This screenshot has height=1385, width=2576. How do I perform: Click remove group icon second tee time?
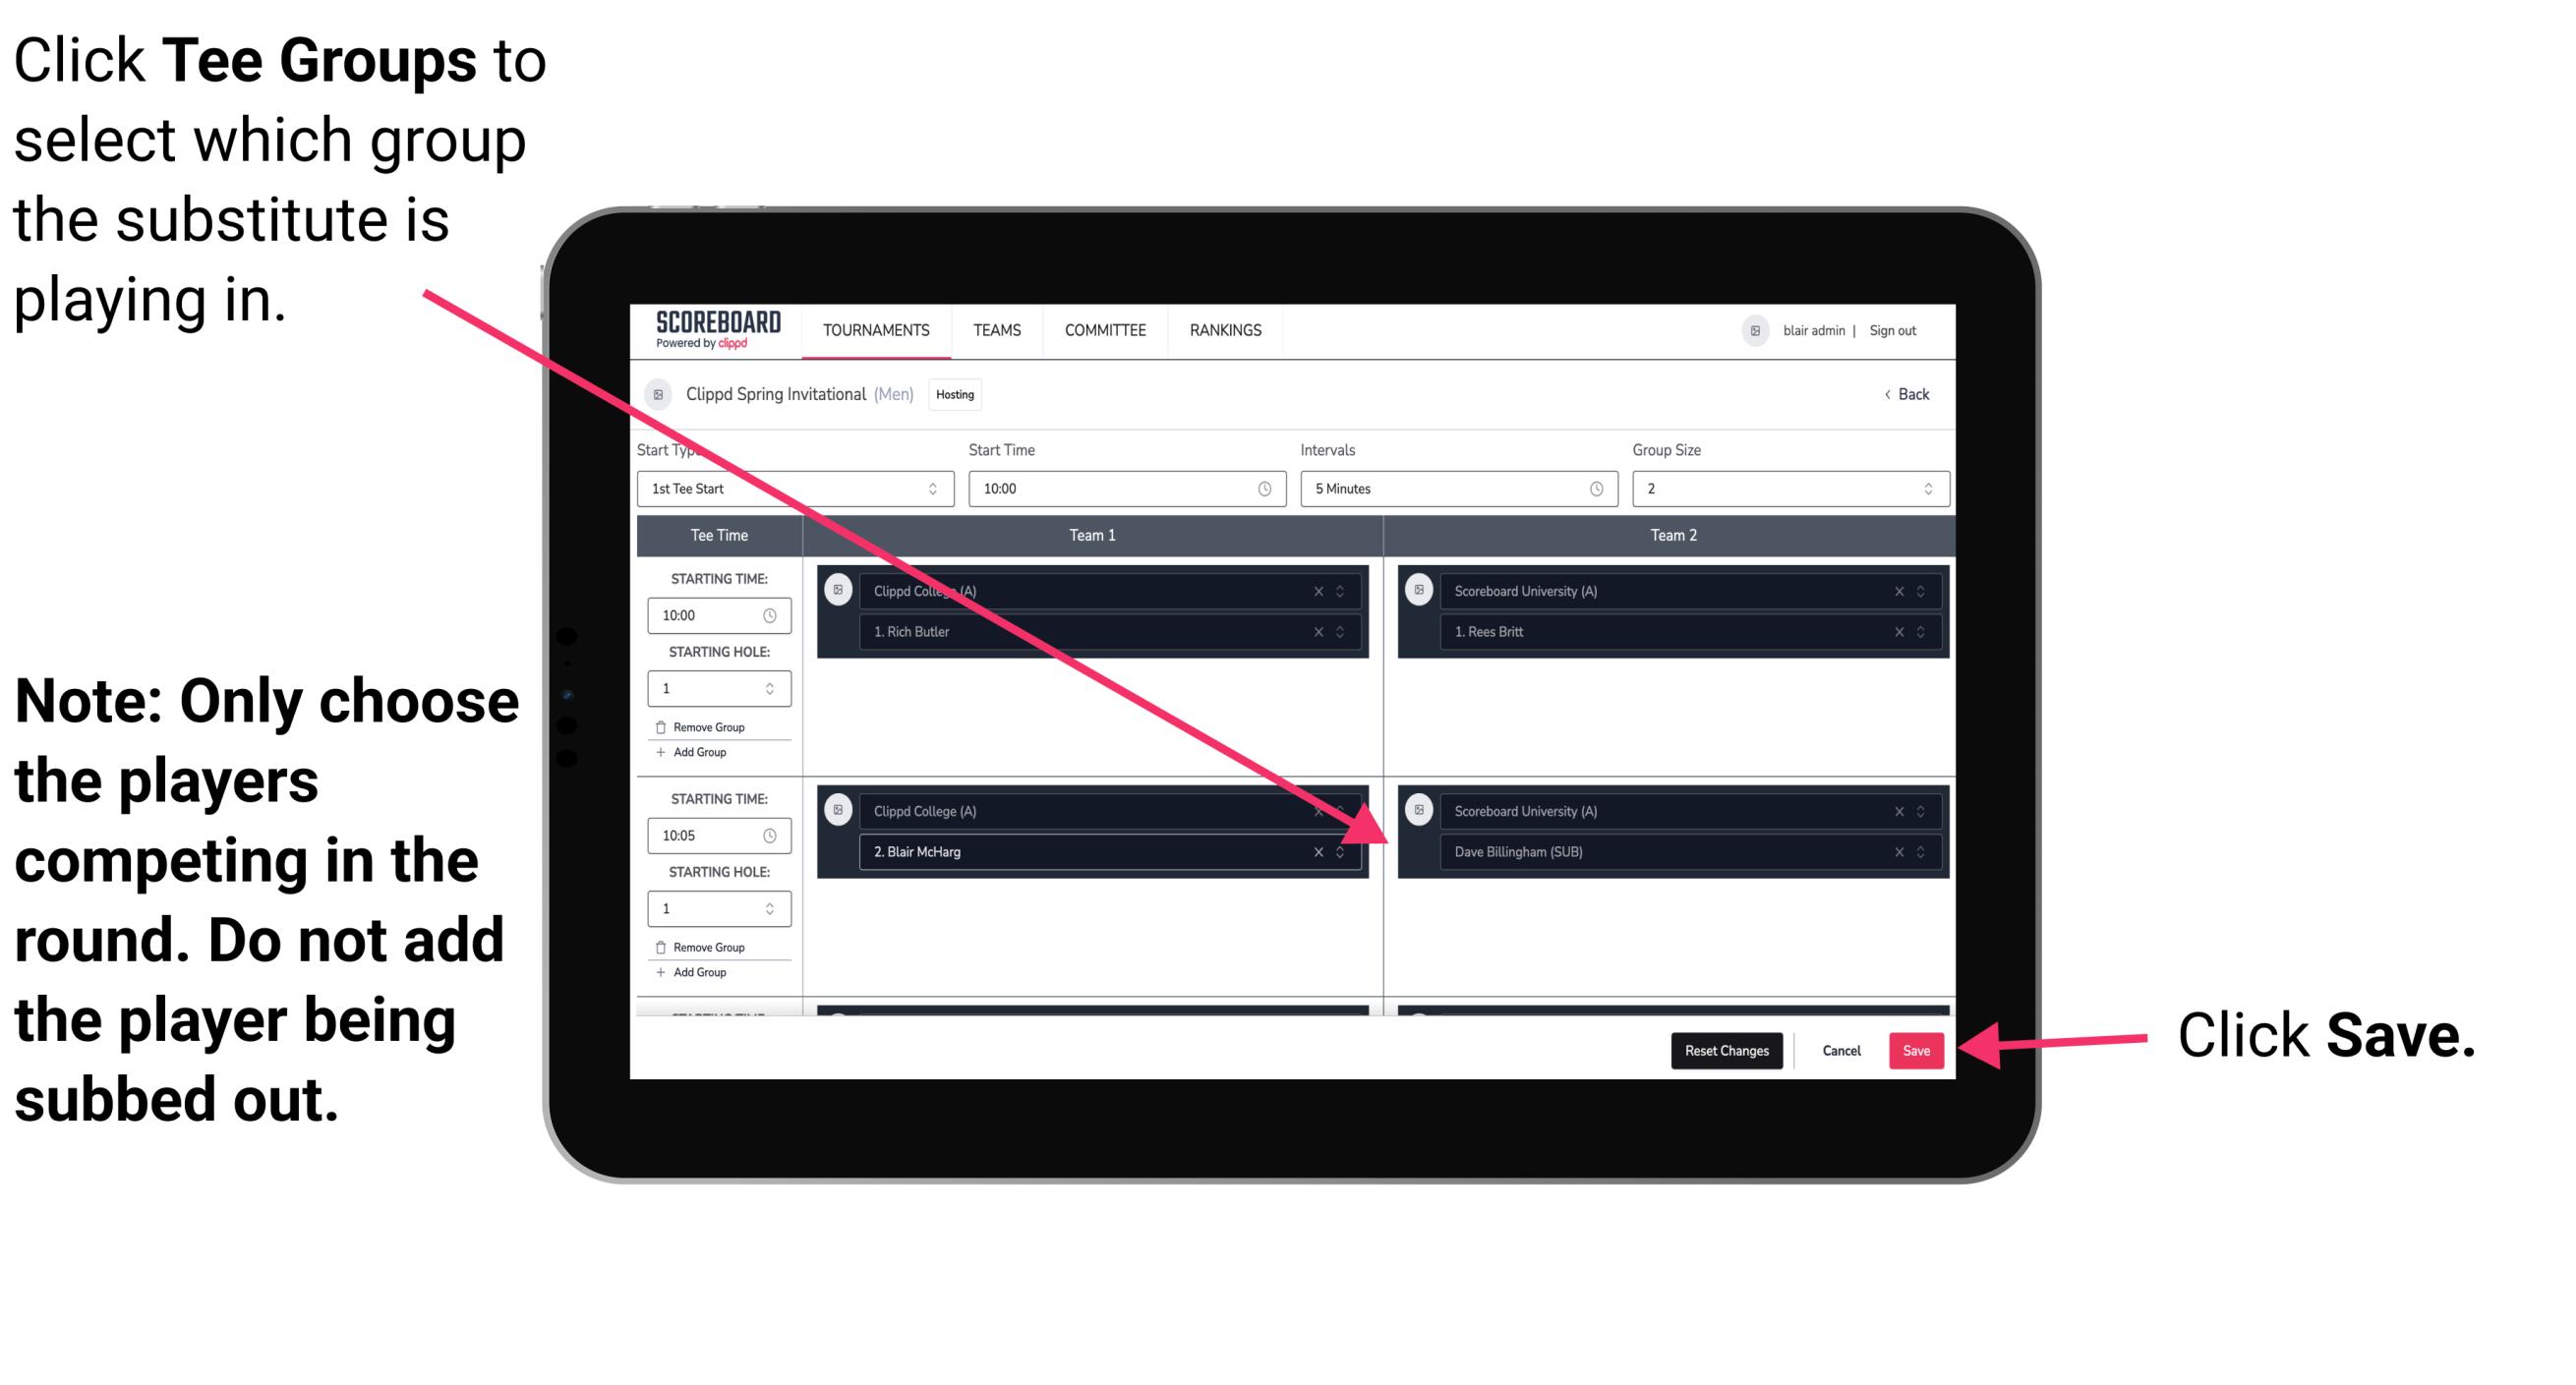(664, 949)
